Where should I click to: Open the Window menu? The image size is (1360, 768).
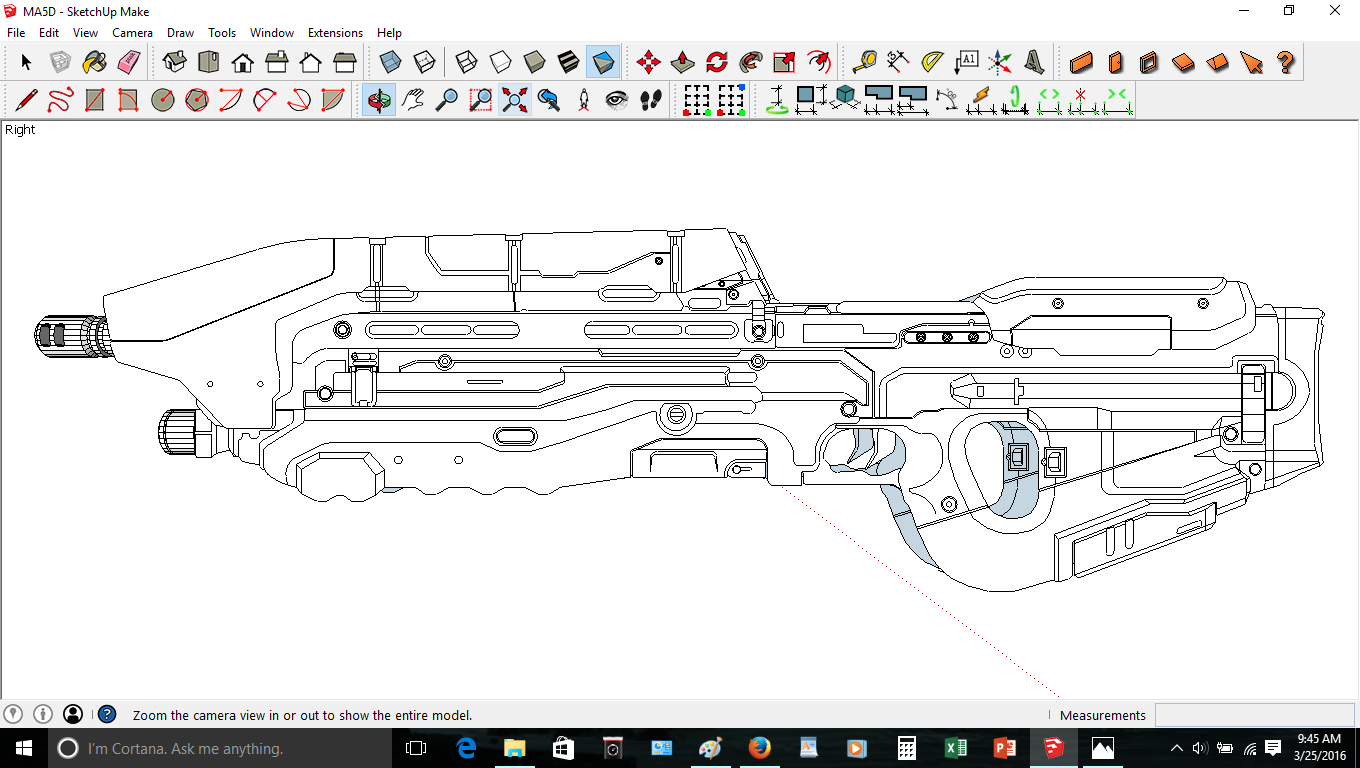click(272, 33)
